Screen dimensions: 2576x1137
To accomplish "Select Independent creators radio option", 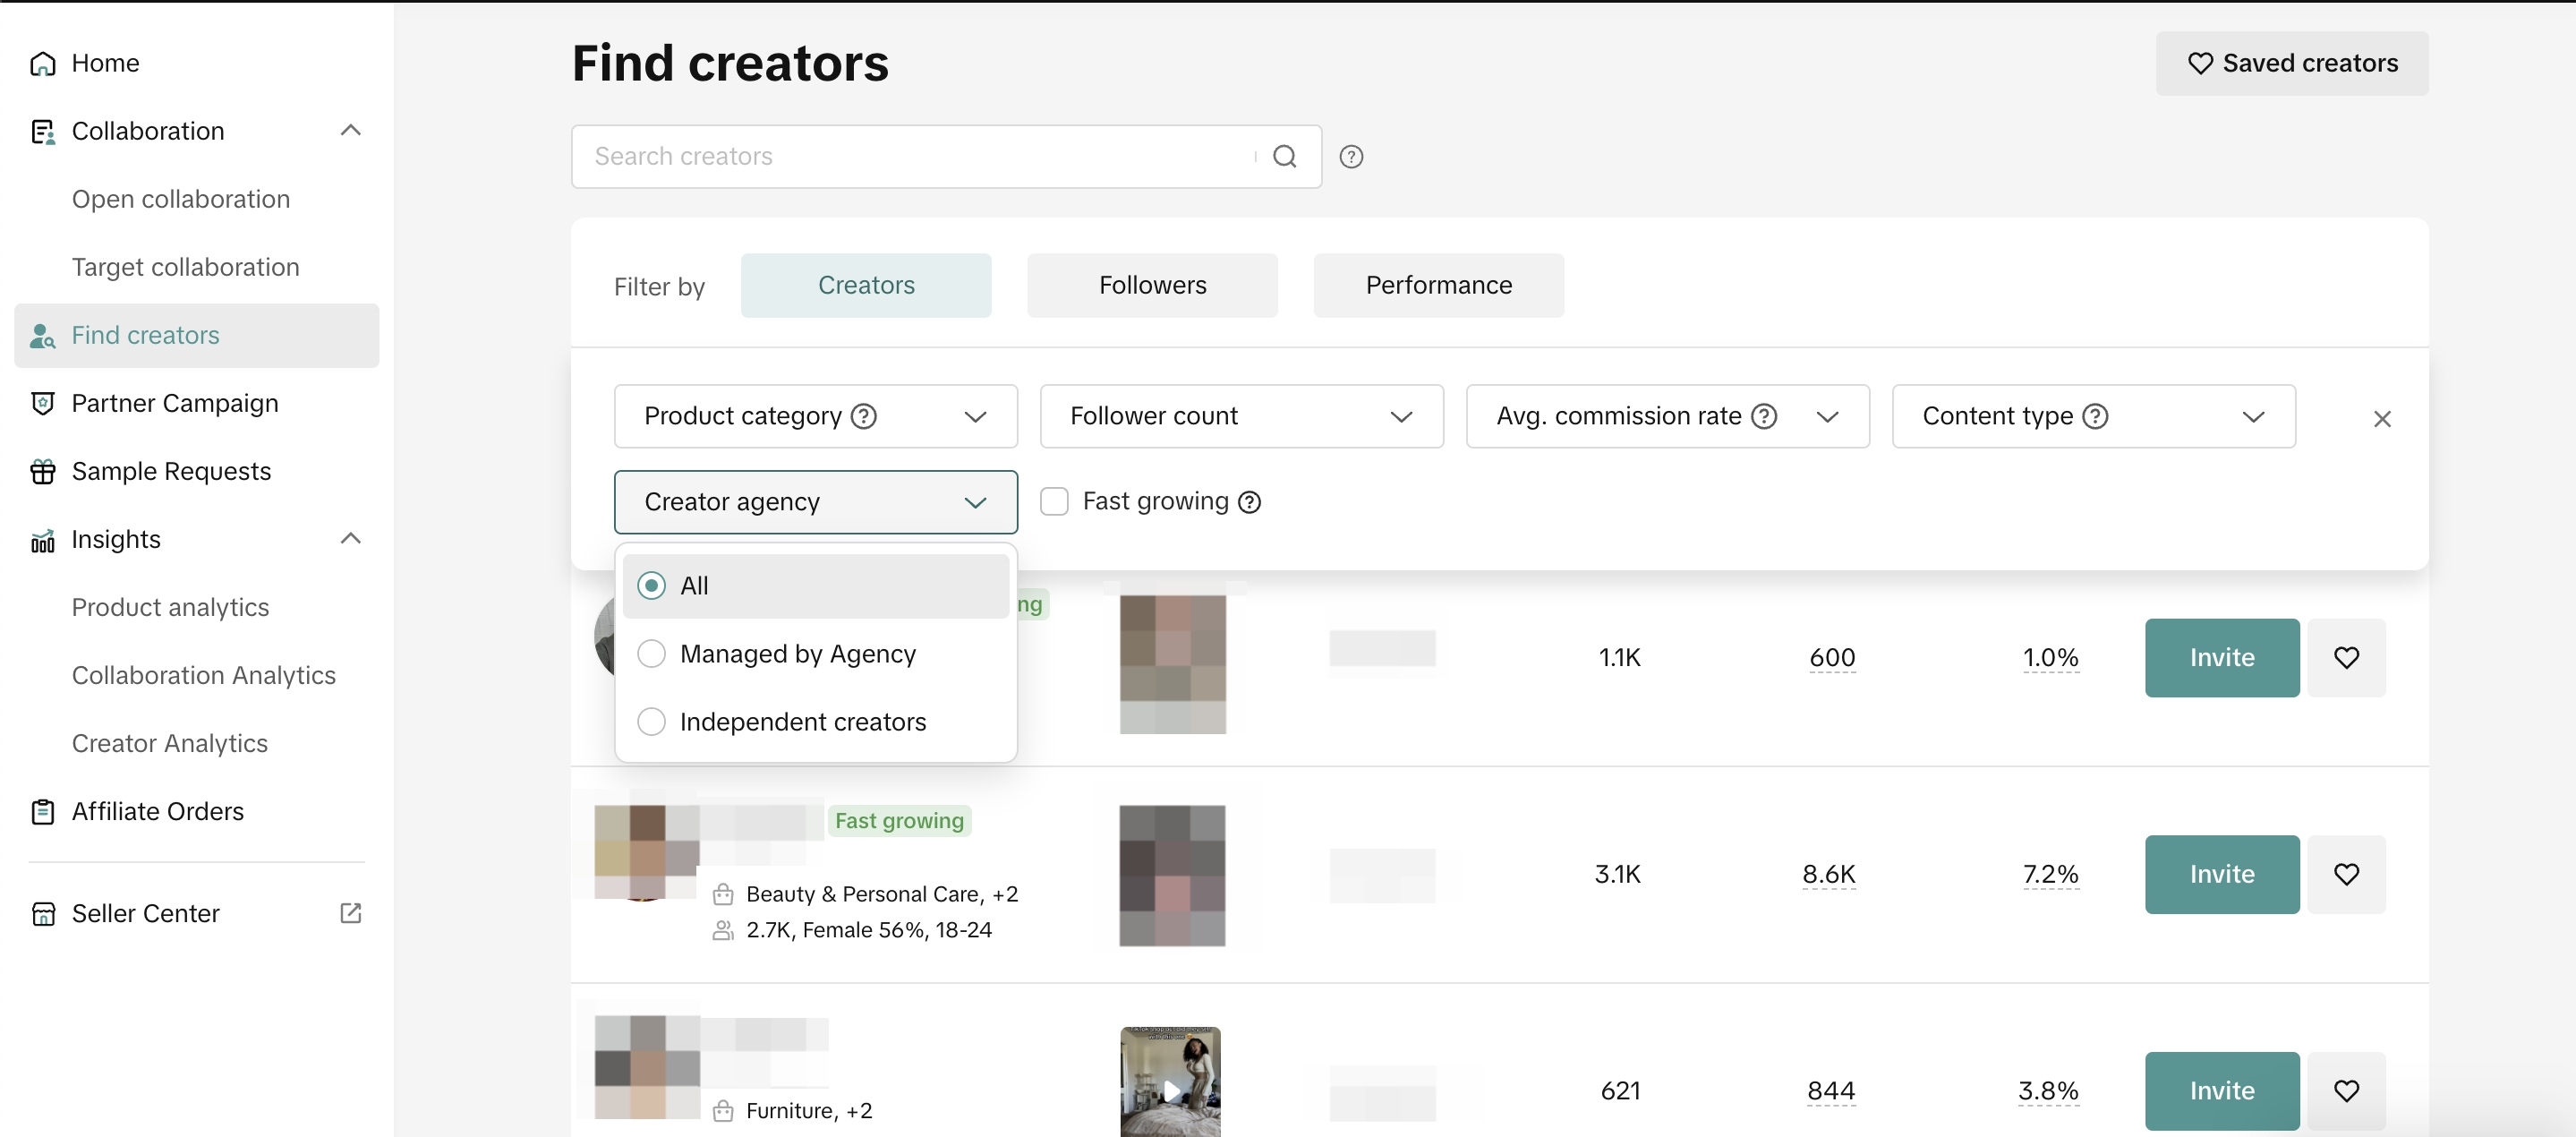I will point(651,722).
